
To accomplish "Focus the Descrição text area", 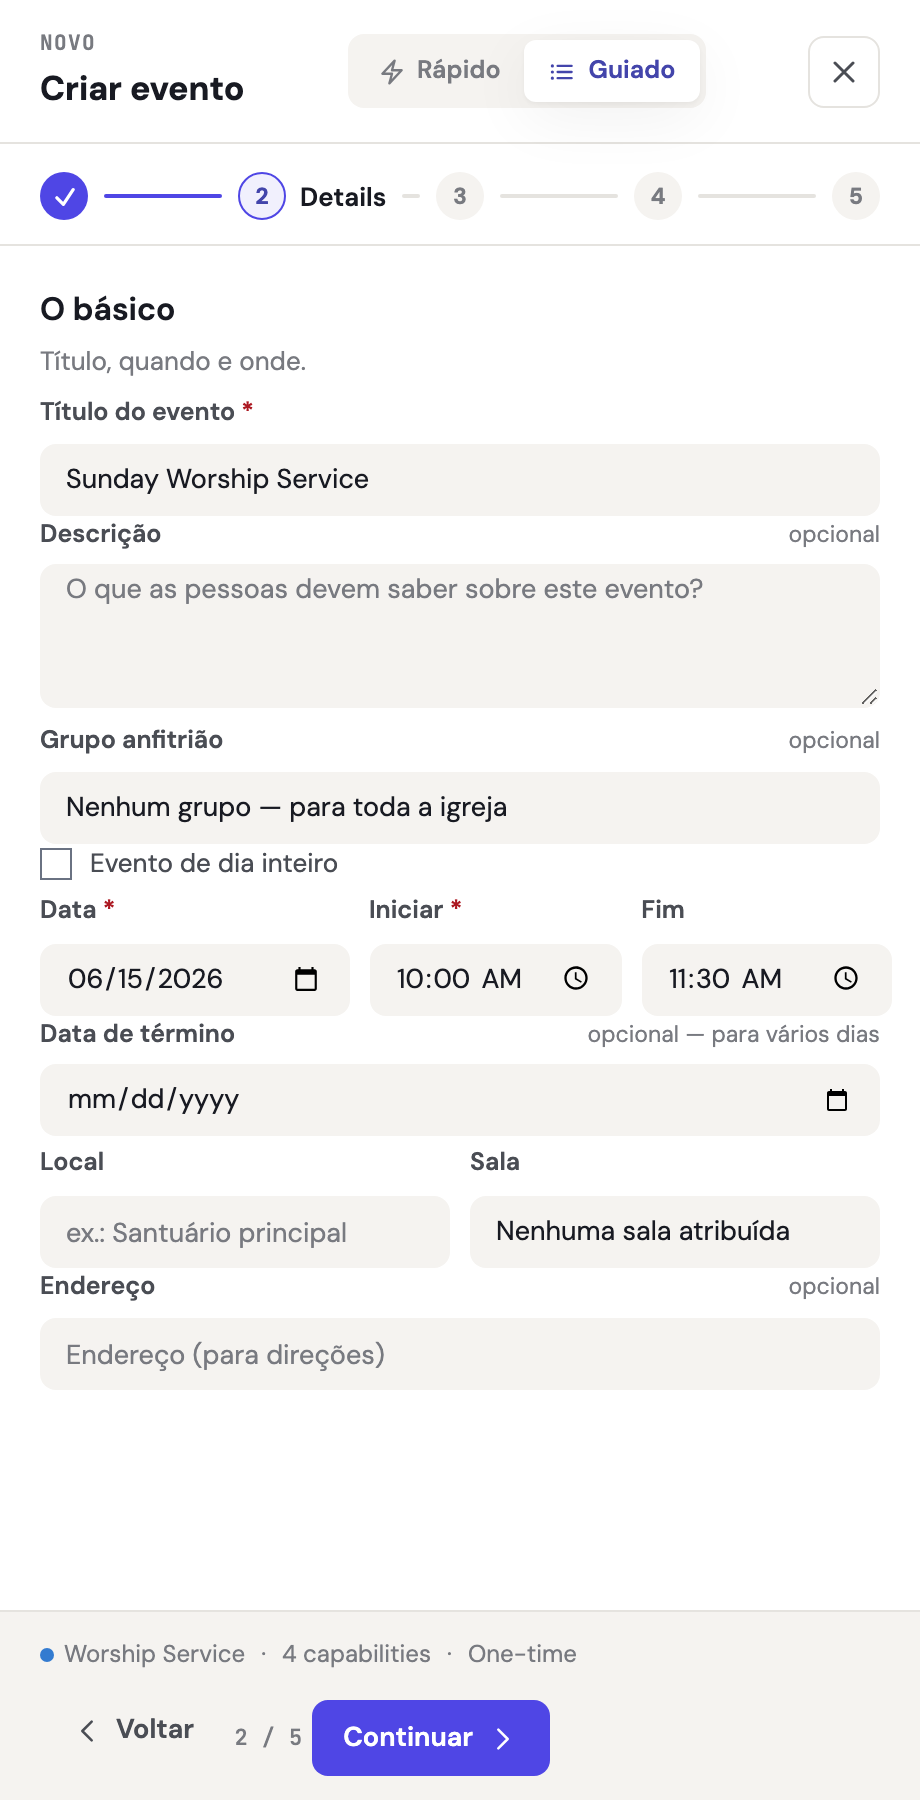I will pos(460,636).
